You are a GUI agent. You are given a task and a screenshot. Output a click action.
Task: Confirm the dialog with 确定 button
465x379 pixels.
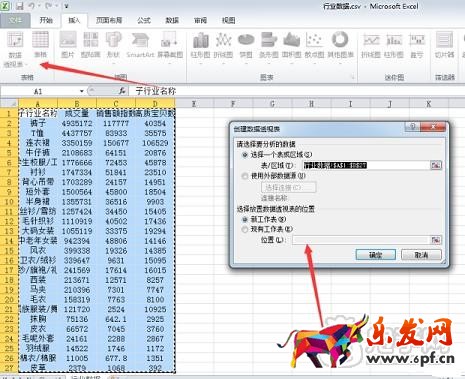(376, 255)
